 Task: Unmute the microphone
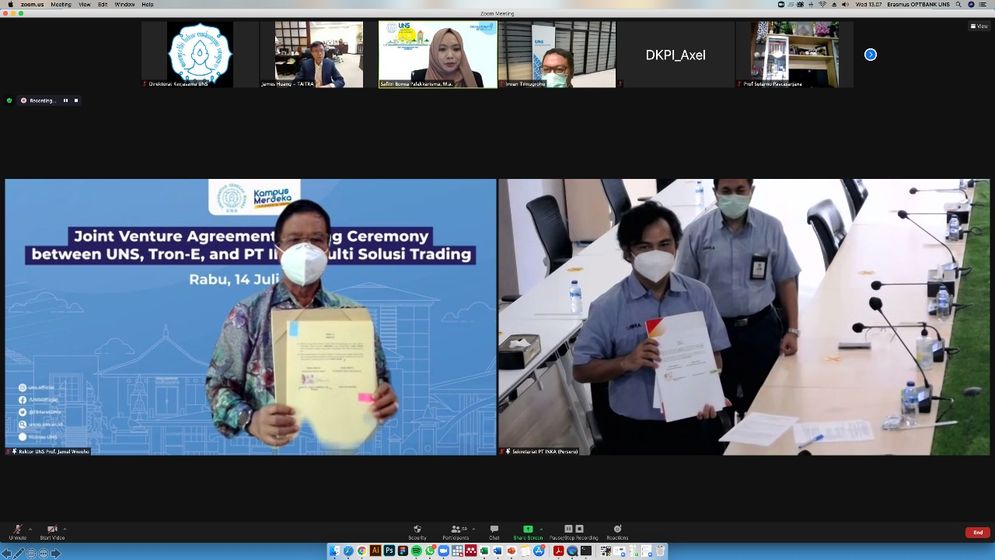click(17, 531)
